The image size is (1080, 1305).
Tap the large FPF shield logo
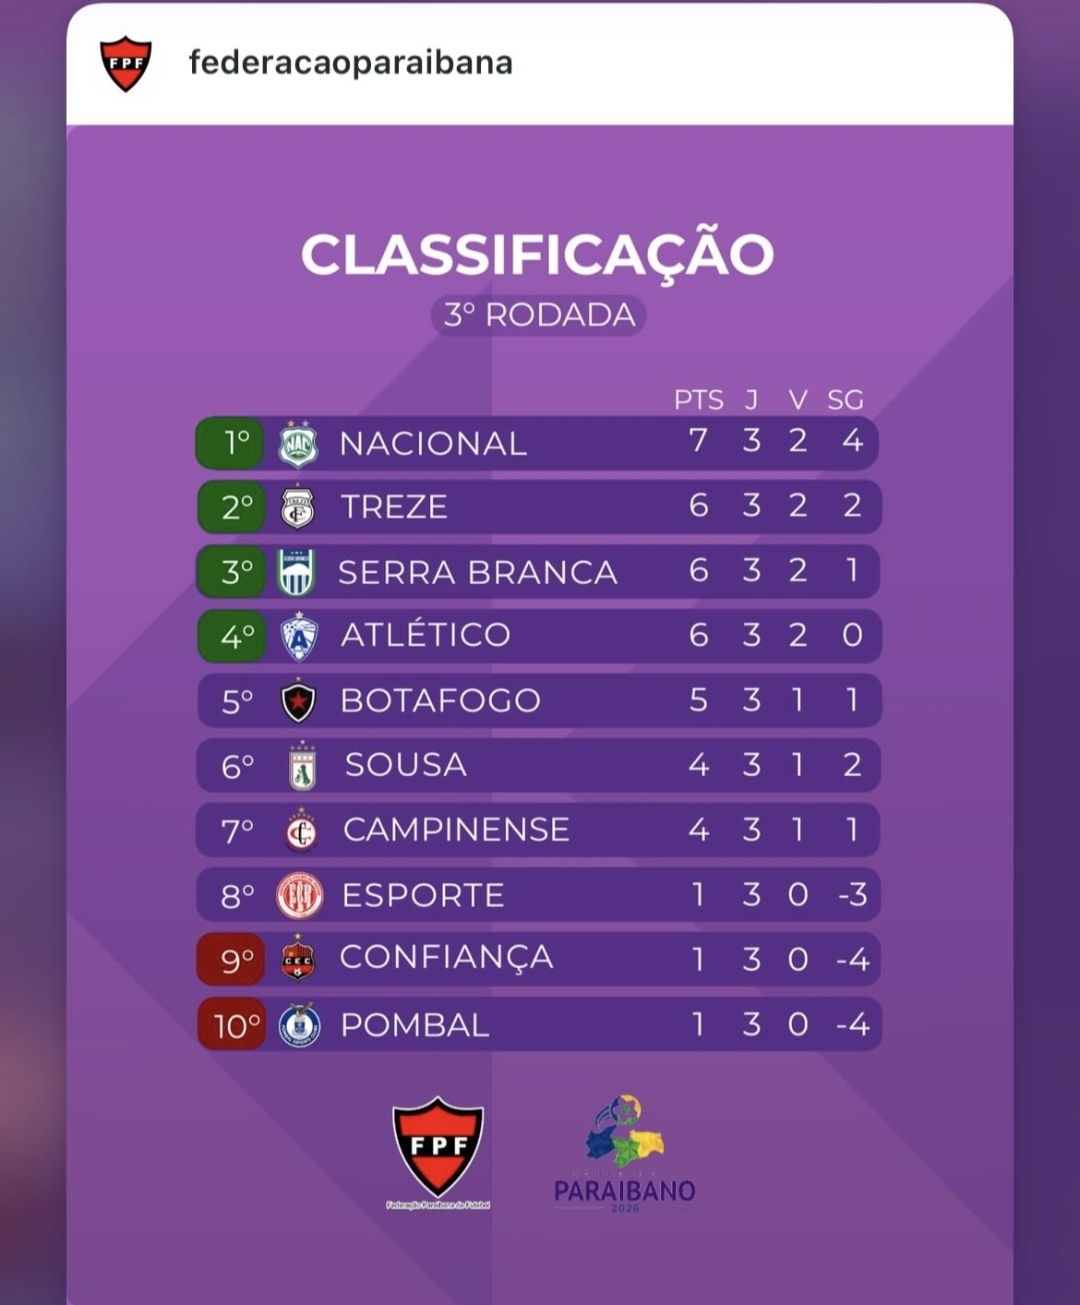point(438,1148)
